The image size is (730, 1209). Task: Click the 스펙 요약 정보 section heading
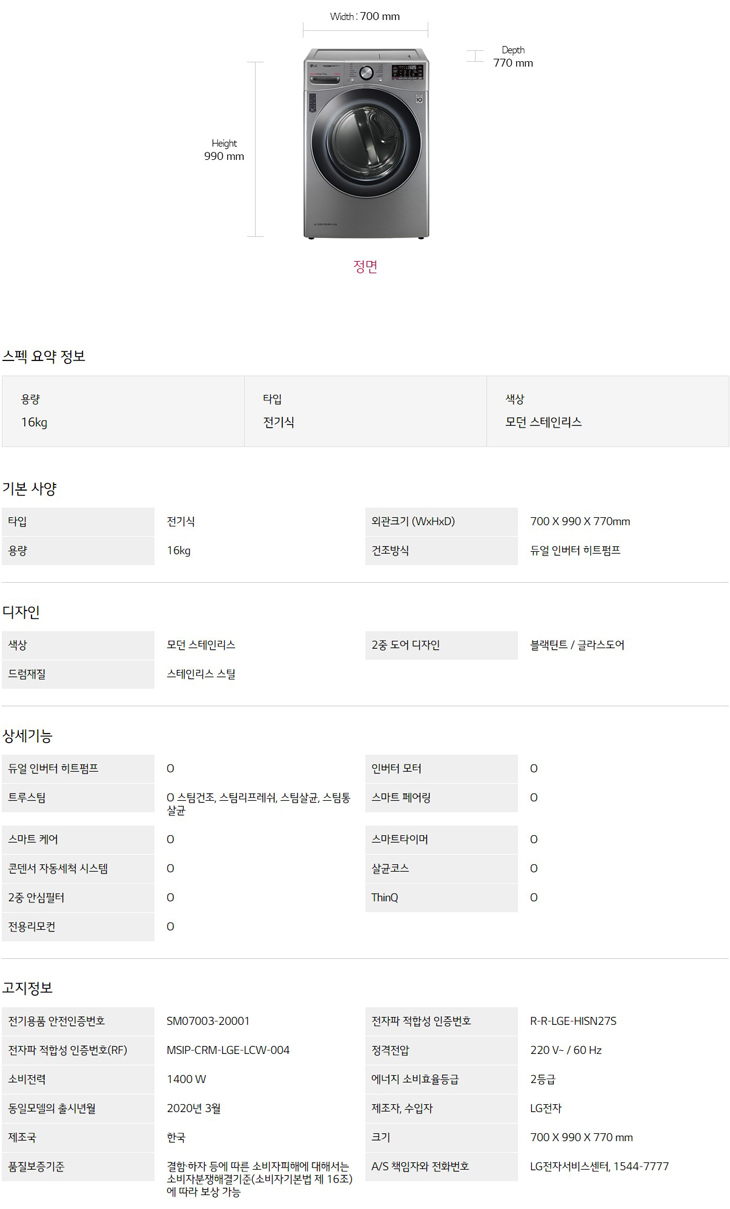pos(44,356)
